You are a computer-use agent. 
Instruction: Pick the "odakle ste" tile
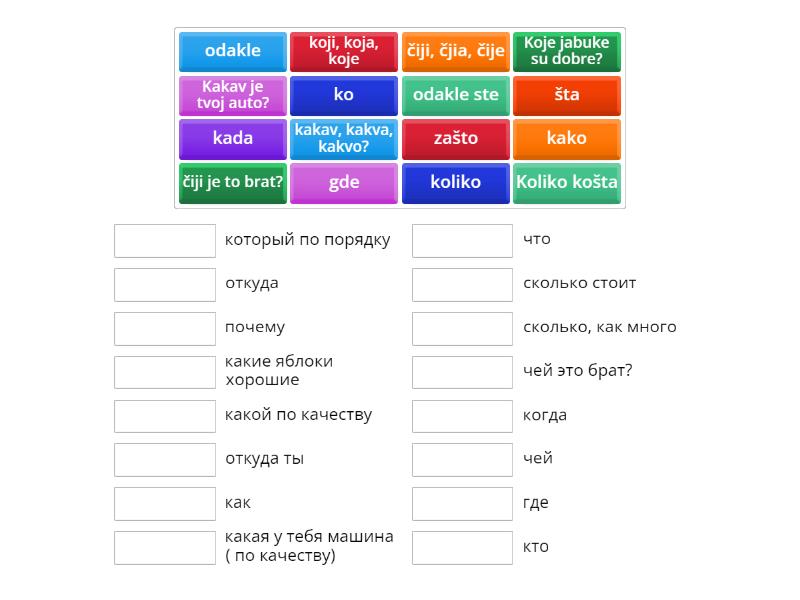tap(456, 95)
